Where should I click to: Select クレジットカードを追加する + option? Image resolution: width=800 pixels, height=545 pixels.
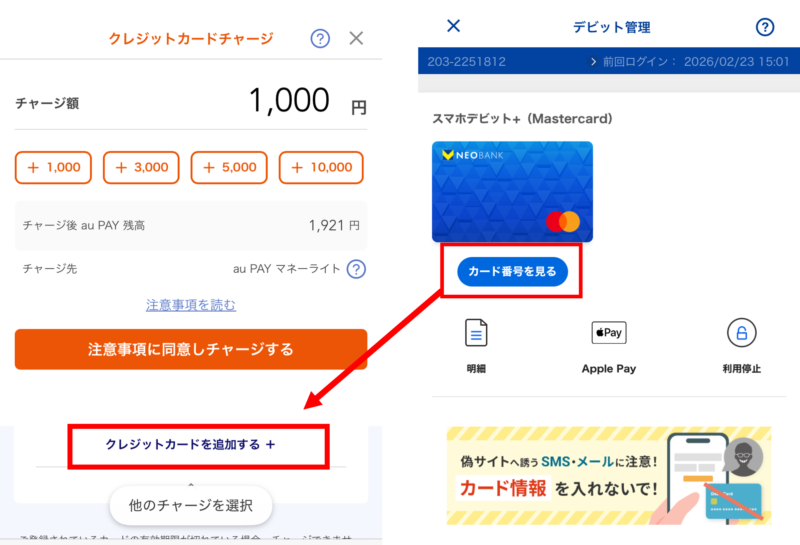(190, 444)
